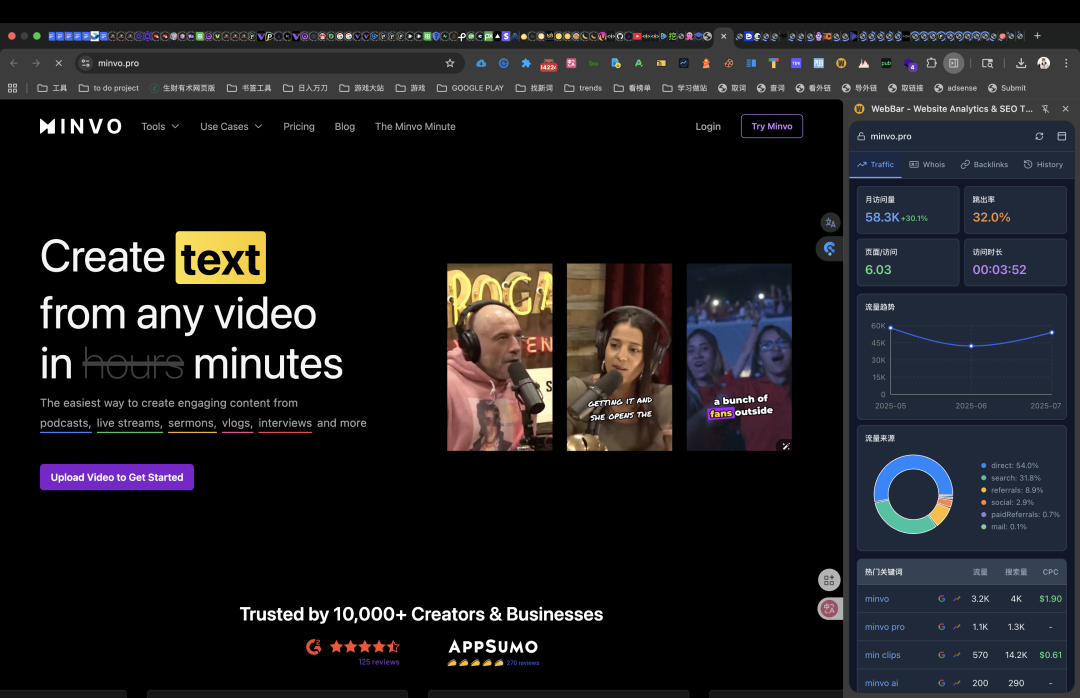
Task: Open site information icon beside minvo.pro URL
Action: (85, 63)
